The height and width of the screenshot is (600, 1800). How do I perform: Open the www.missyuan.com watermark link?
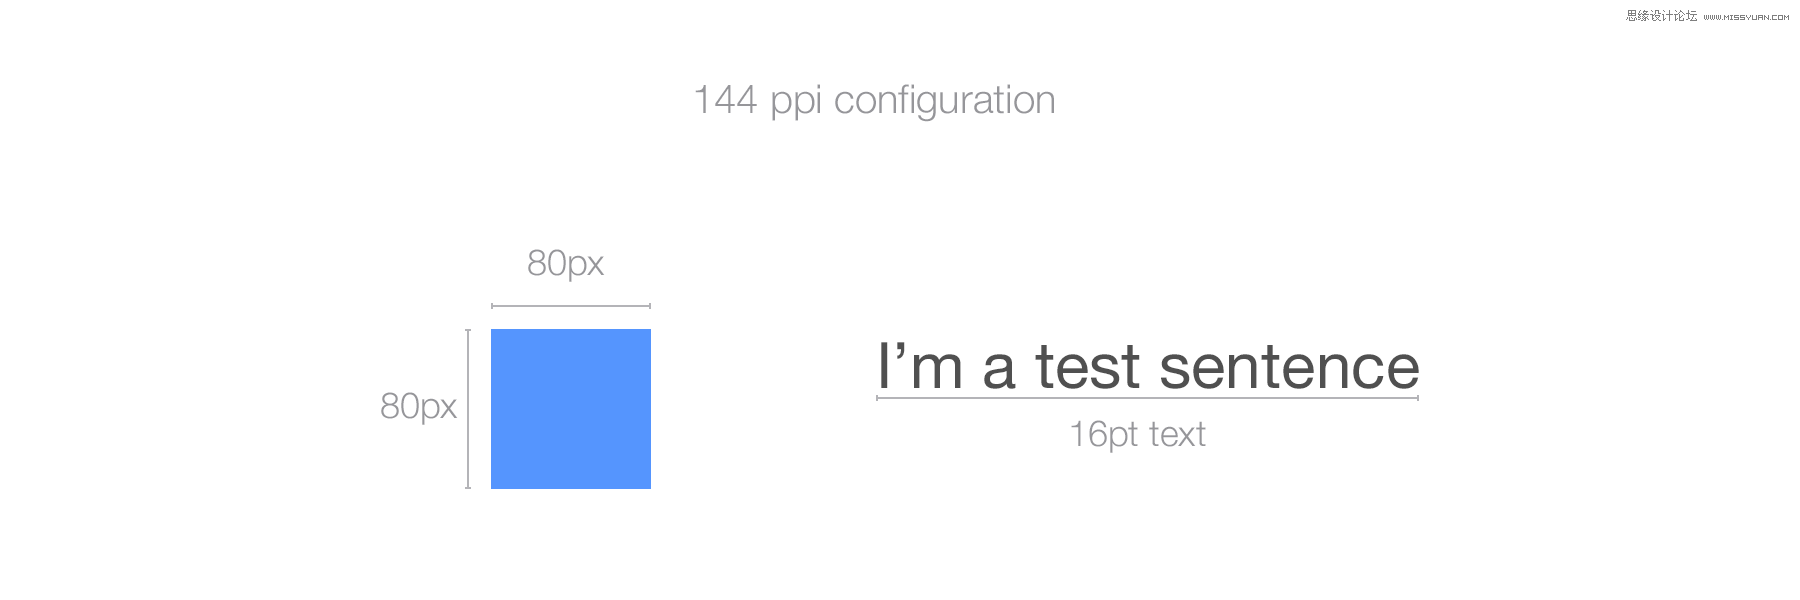coord(1746,17)
